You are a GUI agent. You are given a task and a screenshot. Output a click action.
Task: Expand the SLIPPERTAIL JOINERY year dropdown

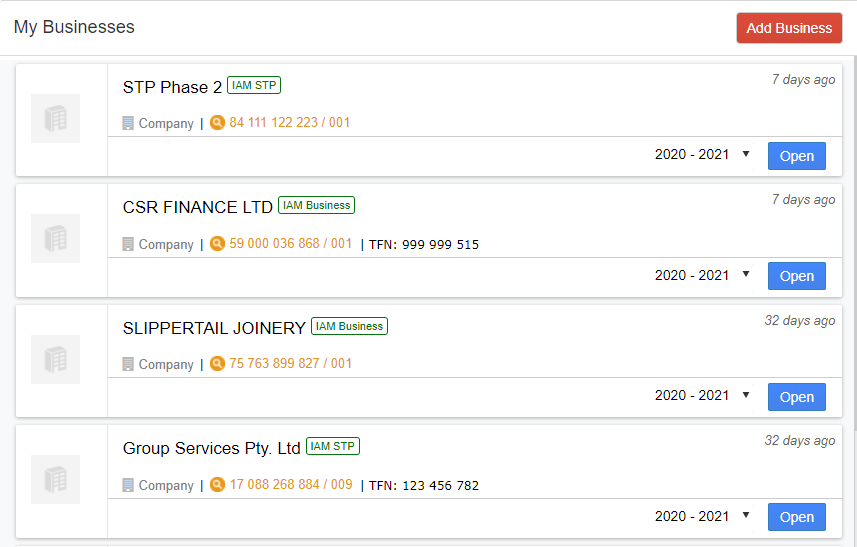[x=702, y=396]
